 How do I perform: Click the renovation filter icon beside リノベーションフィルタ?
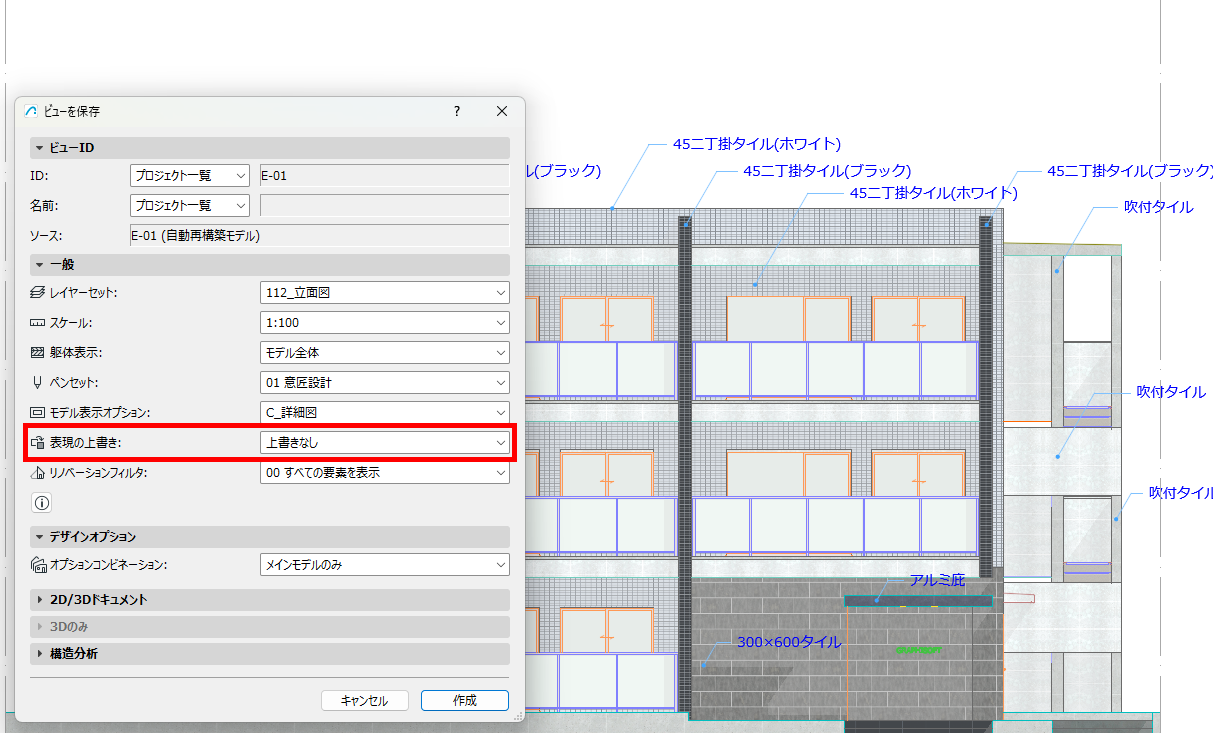38,472
